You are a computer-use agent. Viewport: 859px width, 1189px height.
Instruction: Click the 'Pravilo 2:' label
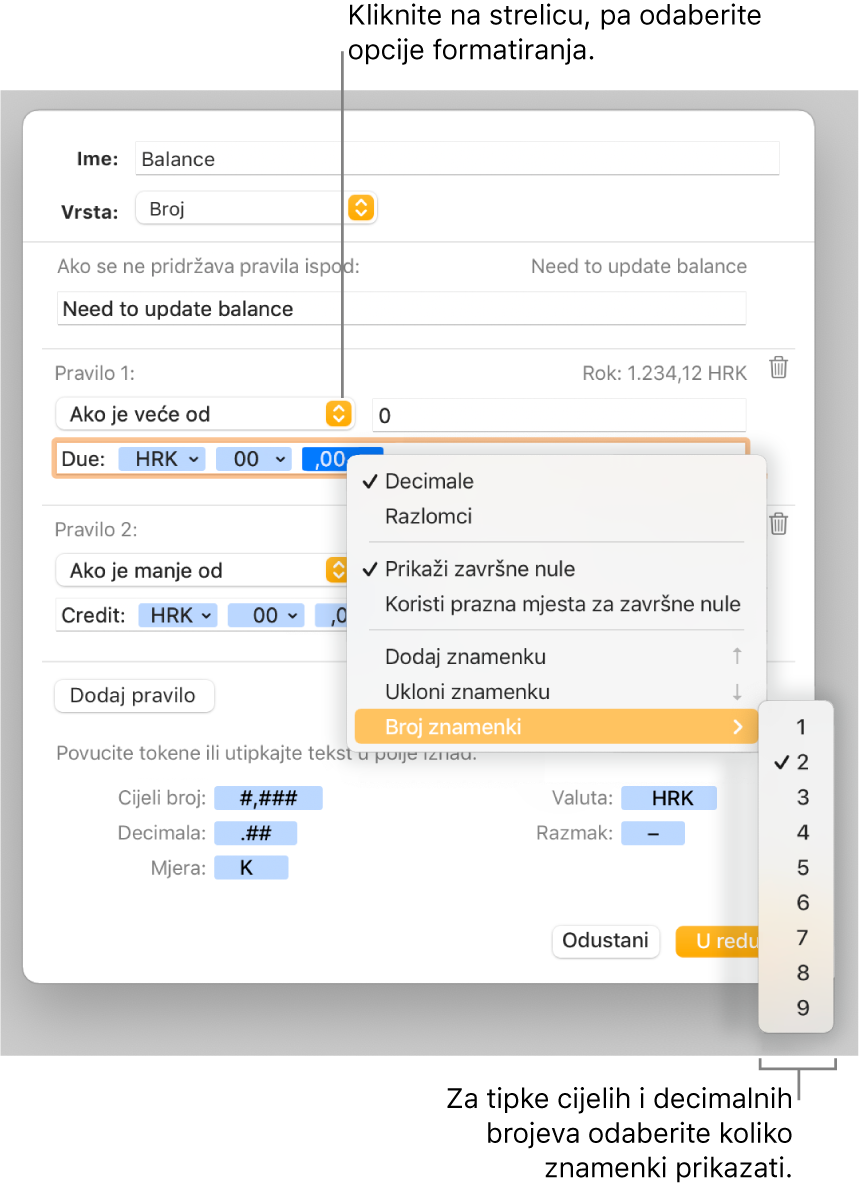click(x=96, y=529)
